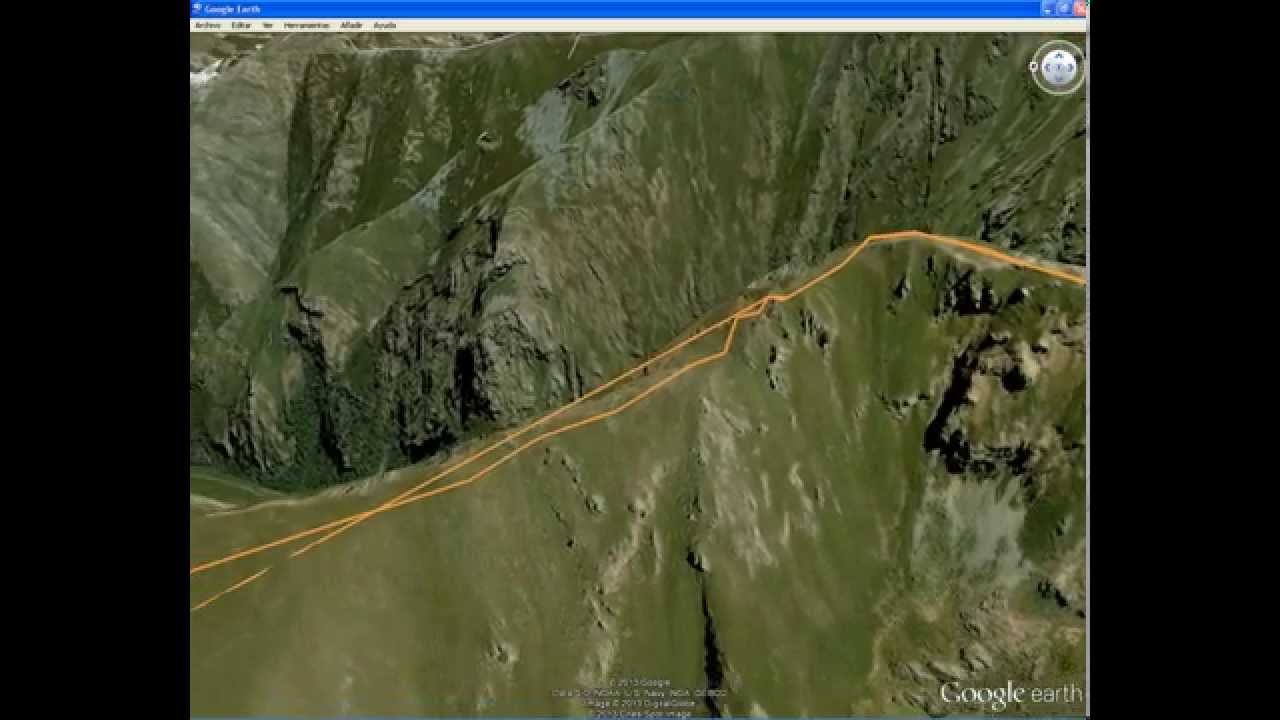Click the Google Earth icon in the title bar
The height and width of the screenshot is (720, 1280).
click(x=197, y=8)
